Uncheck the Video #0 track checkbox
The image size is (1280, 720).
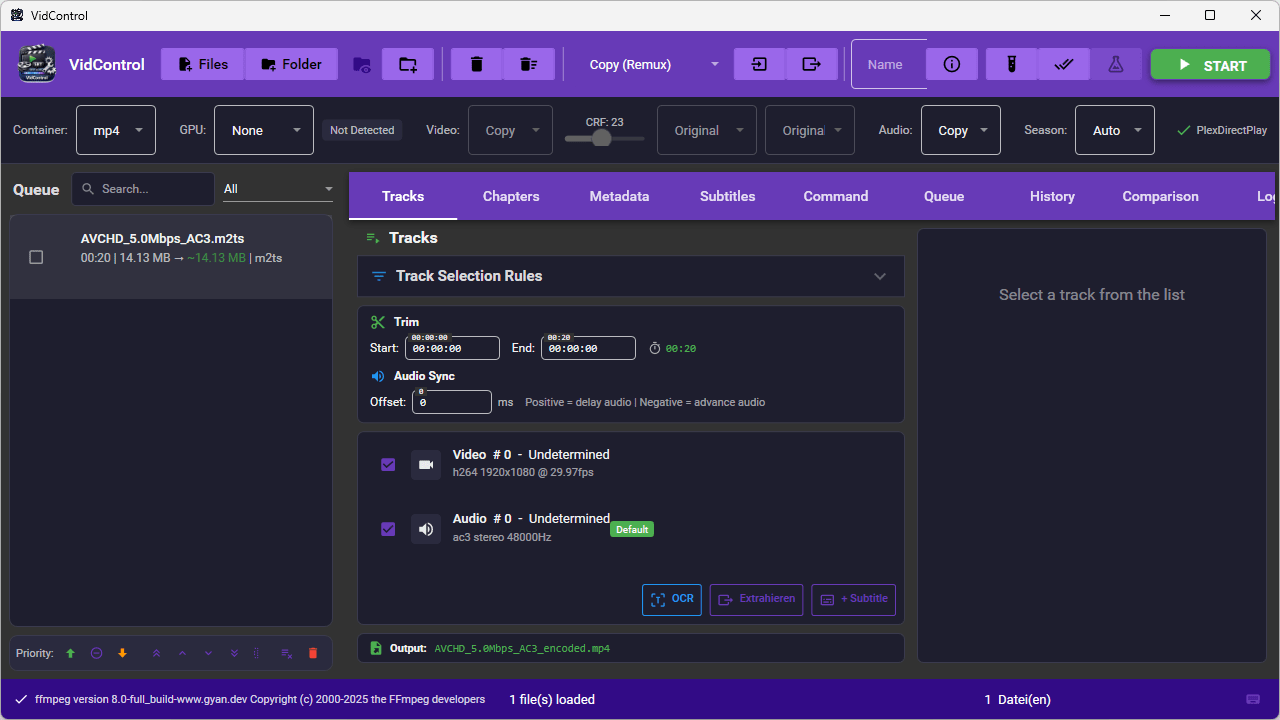(x=388, y=465)
